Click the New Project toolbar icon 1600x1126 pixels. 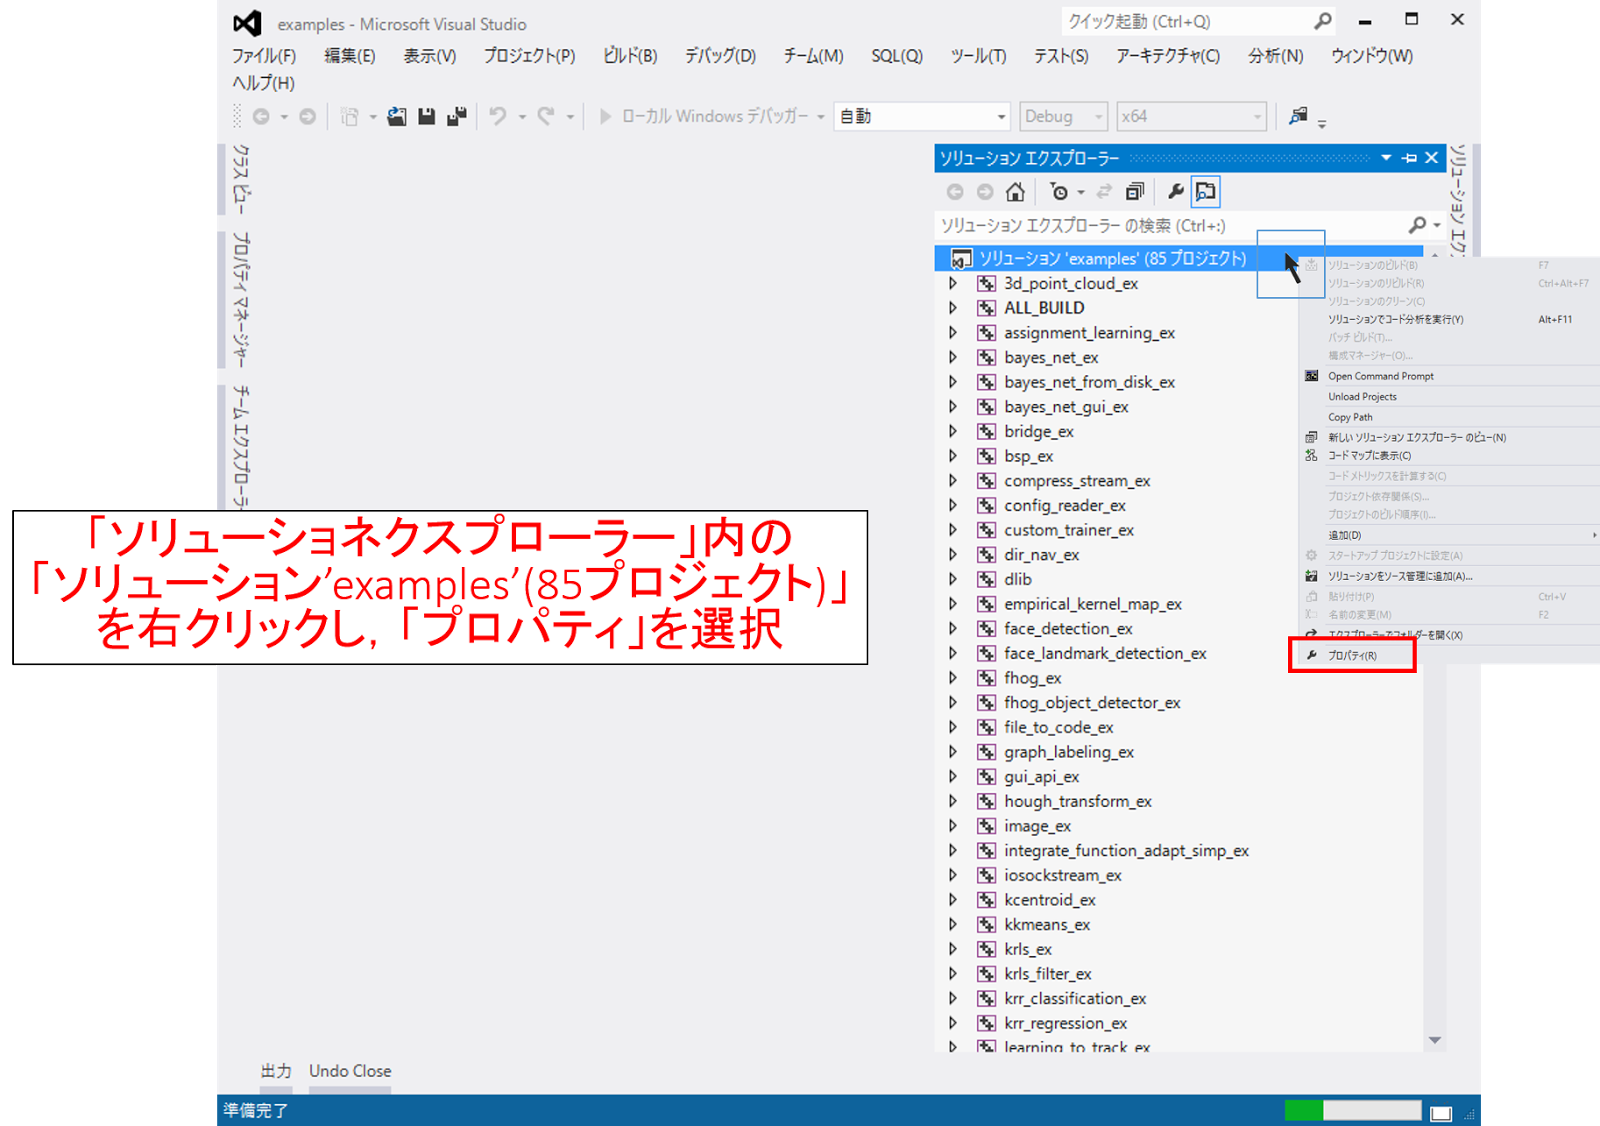[349, 117]
